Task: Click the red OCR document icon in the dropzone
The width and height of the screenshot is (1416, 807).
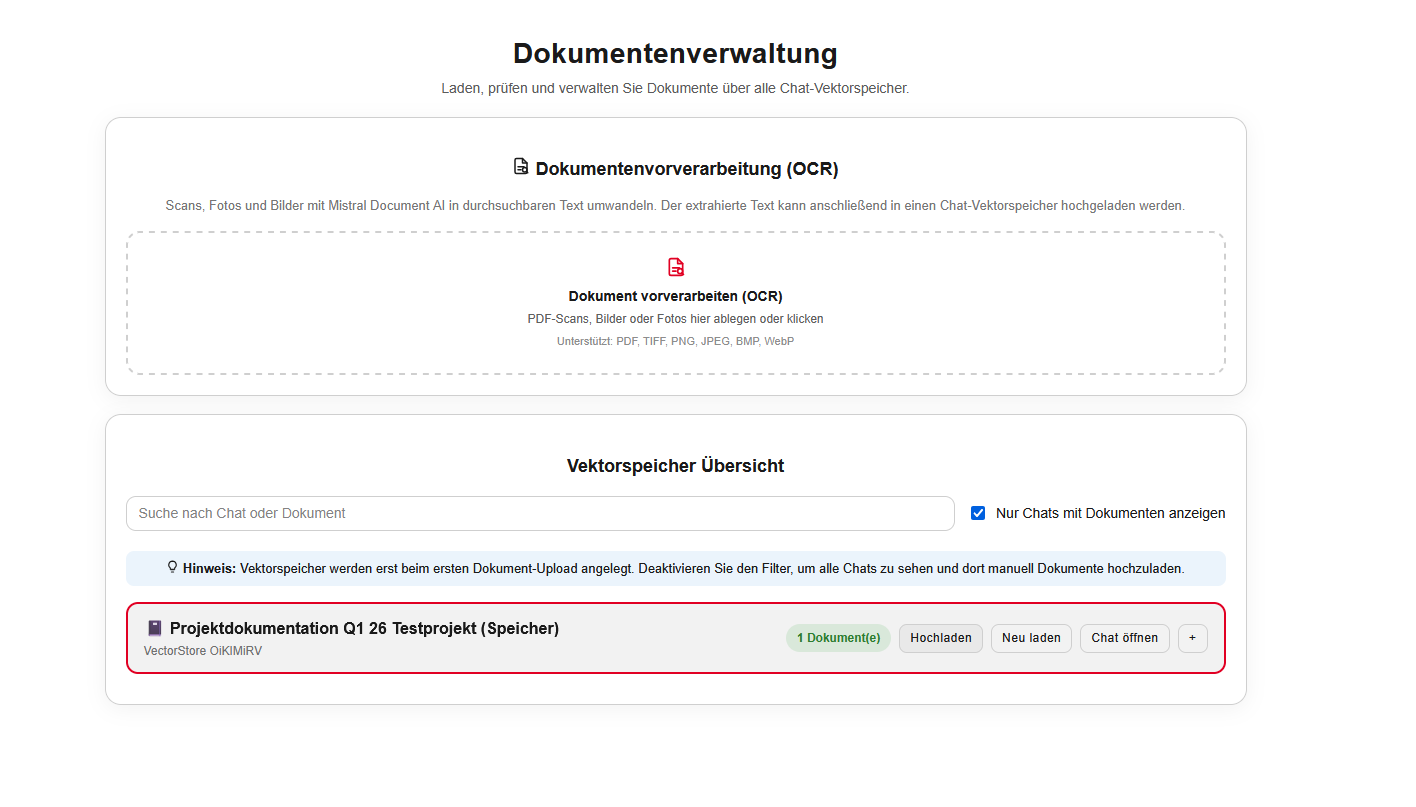Action: click(x=675, y=266)
